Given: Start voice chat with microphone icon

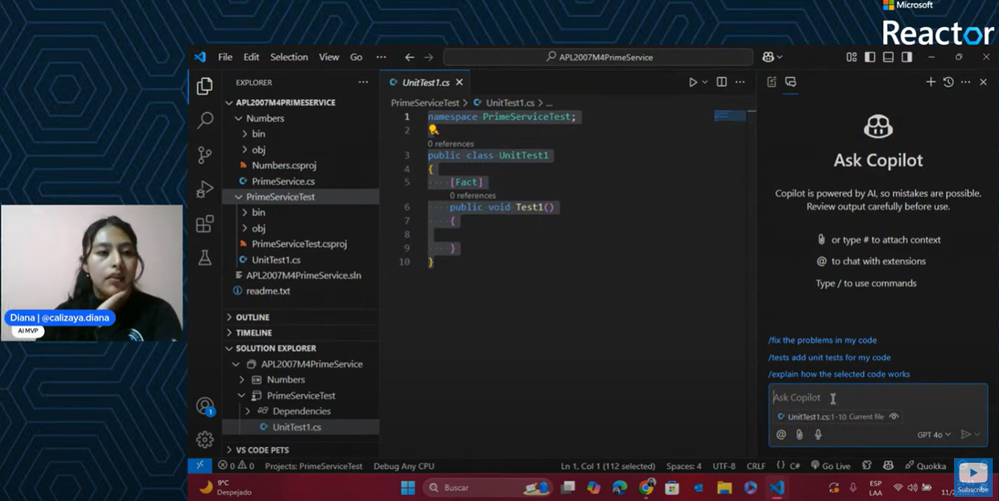Looking at the screenshot, I should pyautogui.click(x=818, y=434).
